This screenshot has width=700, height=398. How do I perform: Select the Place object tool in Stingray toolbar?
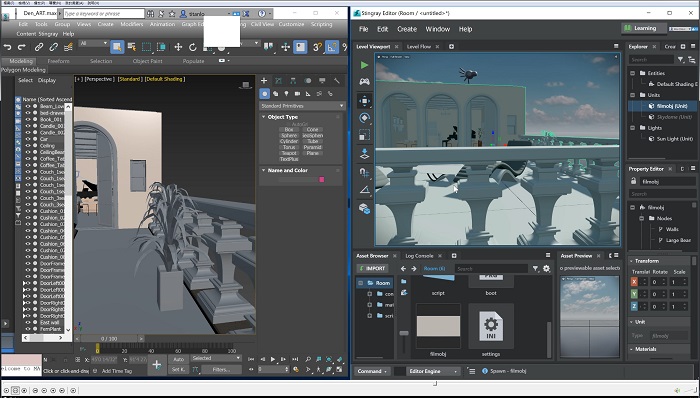coord(364,154)
